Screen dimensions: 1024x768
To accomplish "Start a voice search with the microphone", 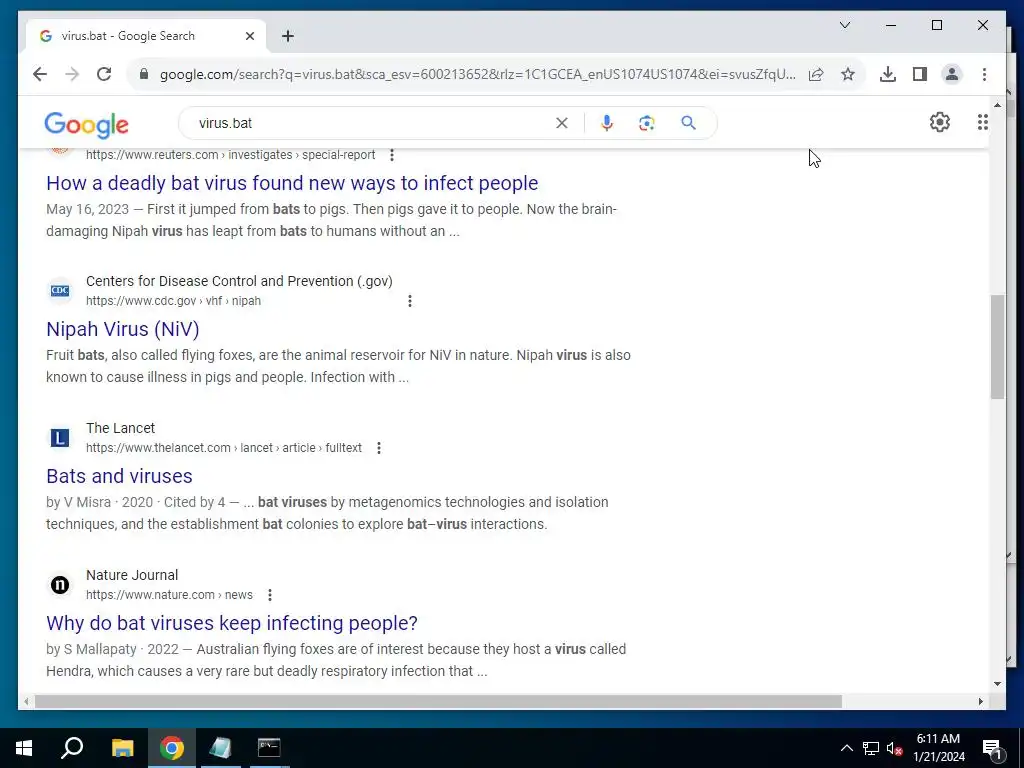I will pos(607,123).
